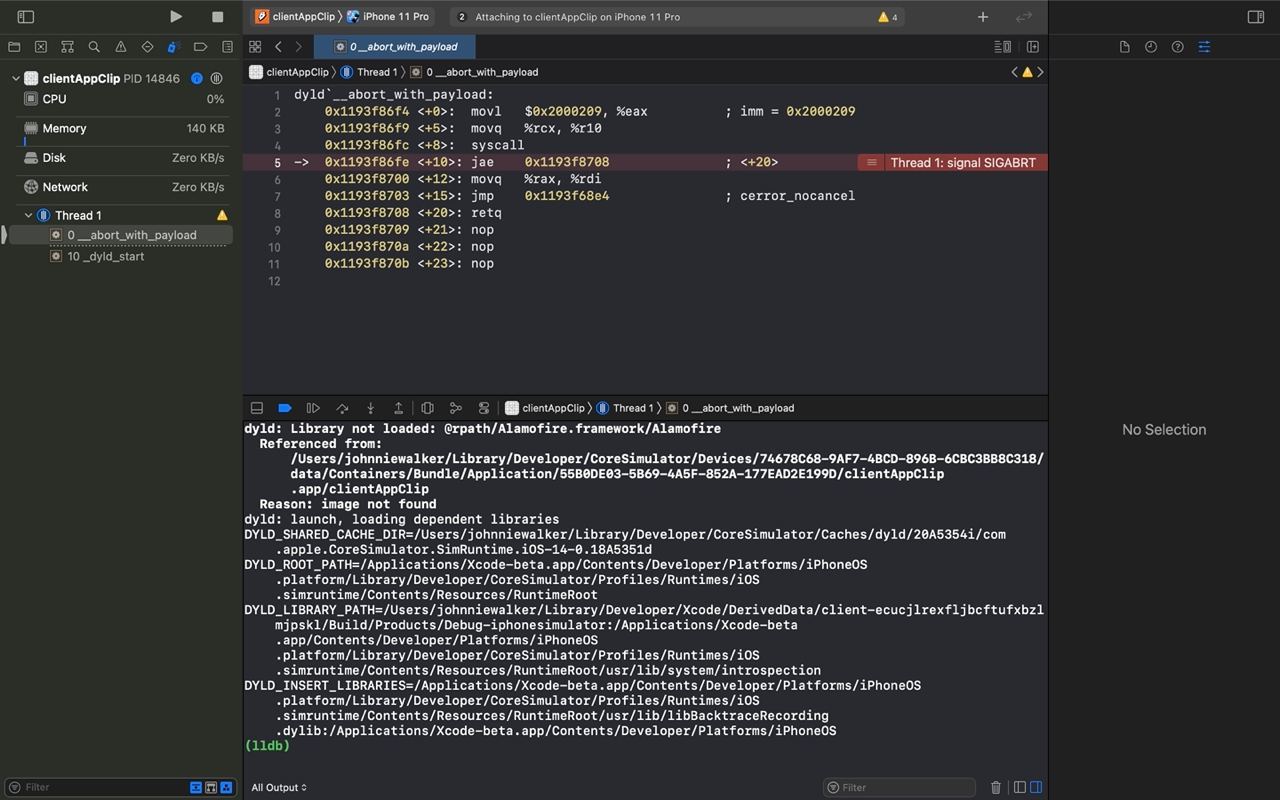Click the Stop button
Image resolution: width=1280 pixels, height=800 pixels.
218,17
